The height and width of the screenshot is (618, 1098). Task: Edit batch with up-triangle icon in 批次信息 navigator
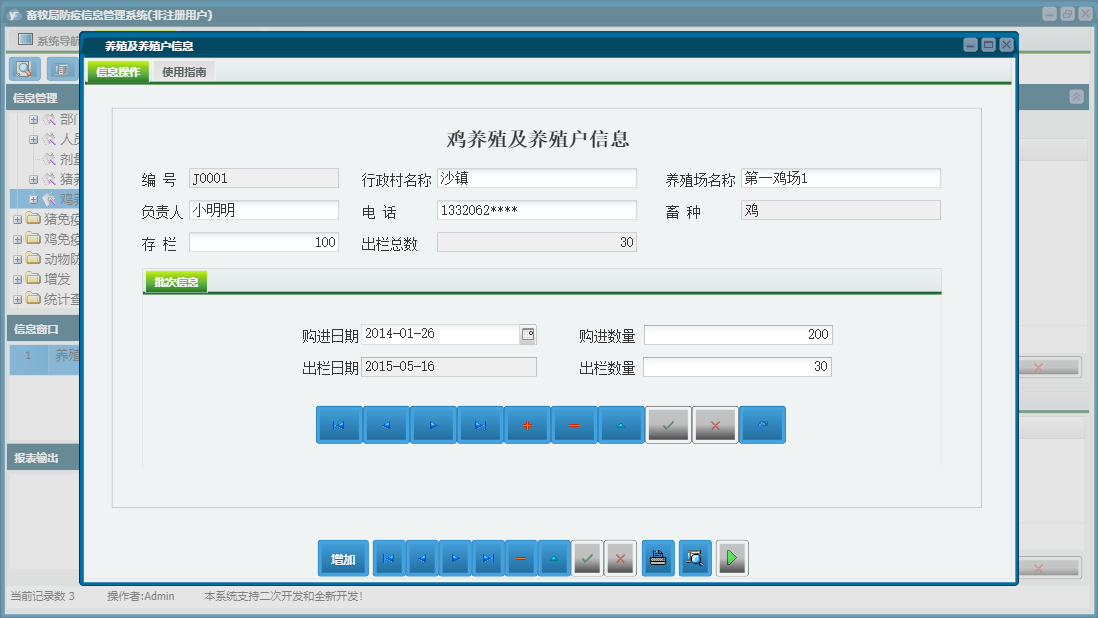pyautogui.click(x=621, y=425)
